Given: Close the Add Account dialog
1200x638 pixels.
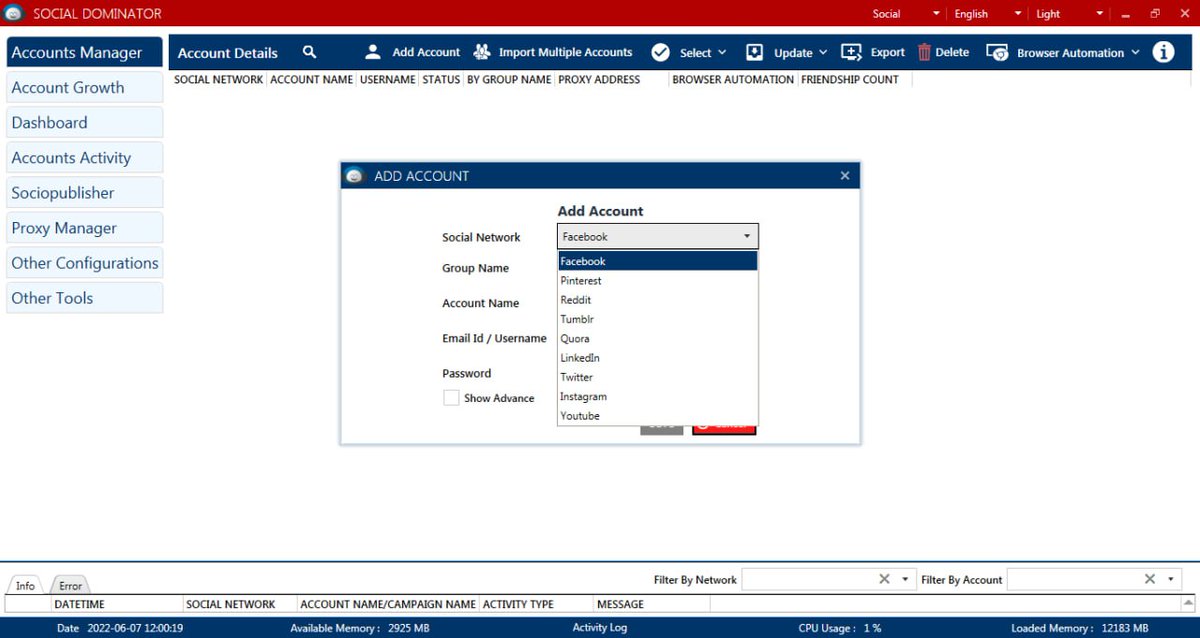Looking at the screenshot, I should 845,176.
